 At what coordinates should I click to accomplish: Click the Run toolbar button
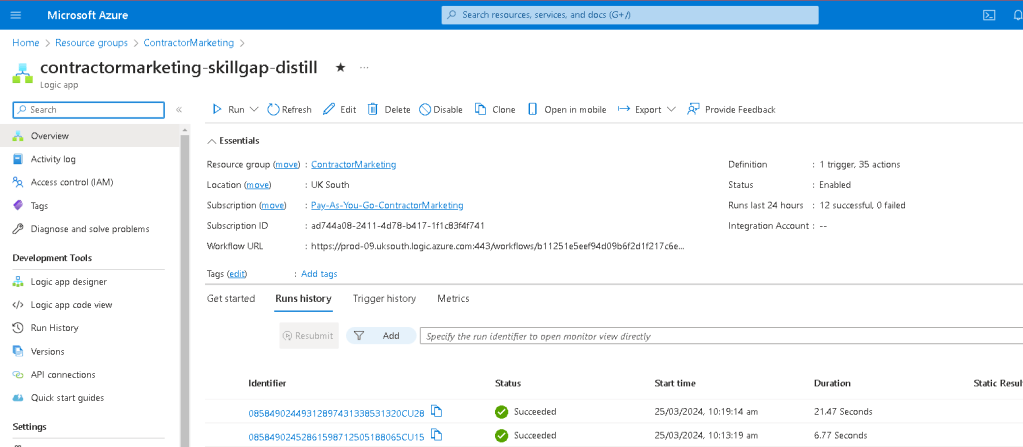[229, 110]
